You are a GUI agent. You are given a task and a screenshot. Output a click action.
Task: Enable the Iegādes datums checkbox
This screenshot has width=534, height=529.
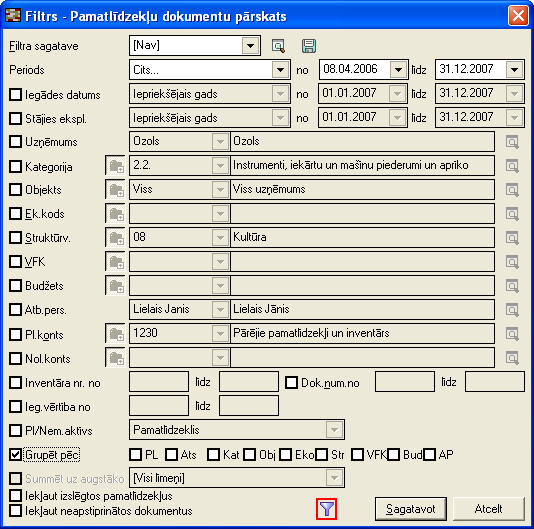tap(15, 94)
